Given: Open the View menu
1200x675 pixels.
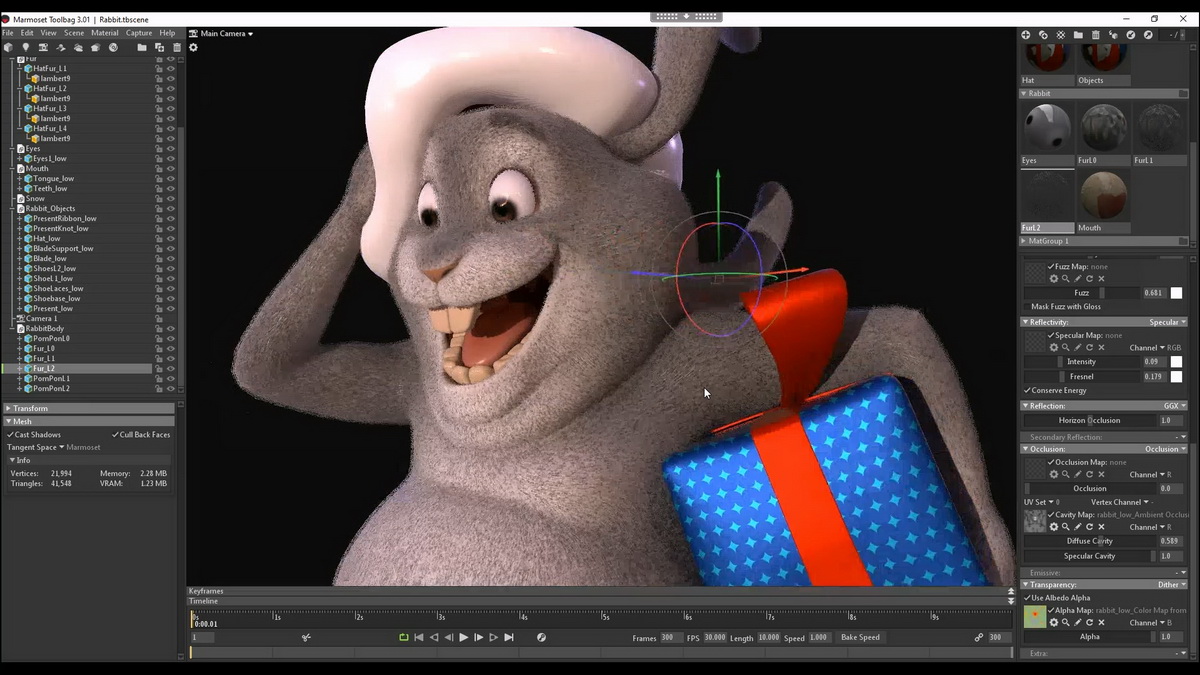Looking at the screenshot, I should (48, 33).
